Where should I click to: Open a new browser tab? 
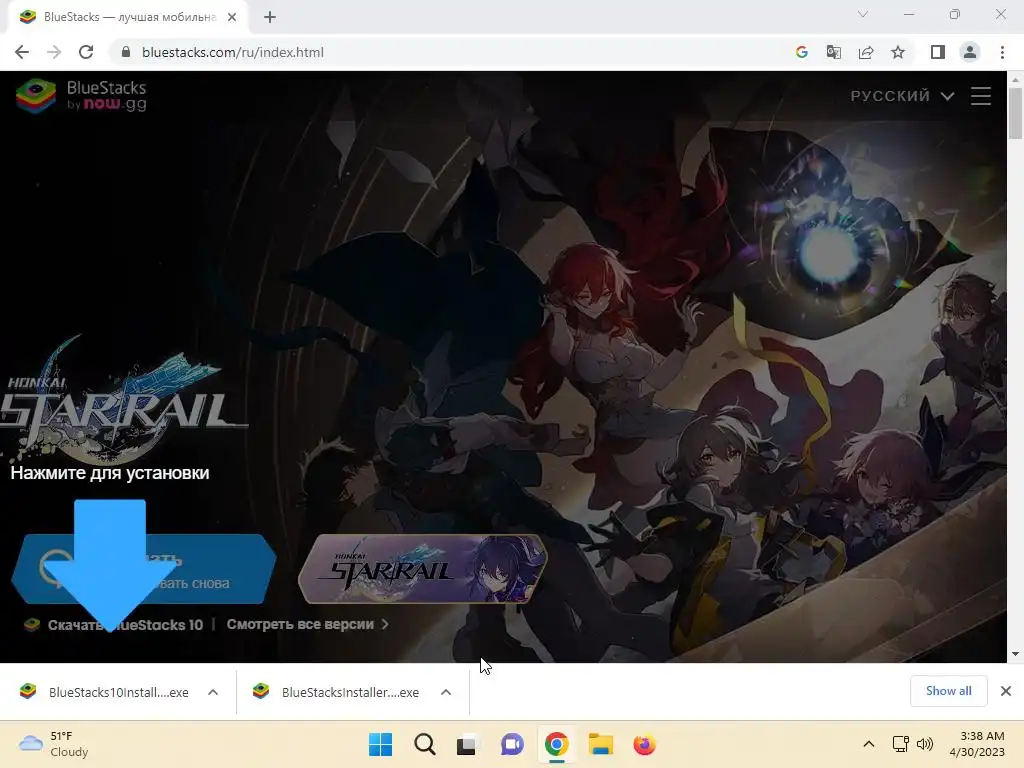(x=270, y=17)
